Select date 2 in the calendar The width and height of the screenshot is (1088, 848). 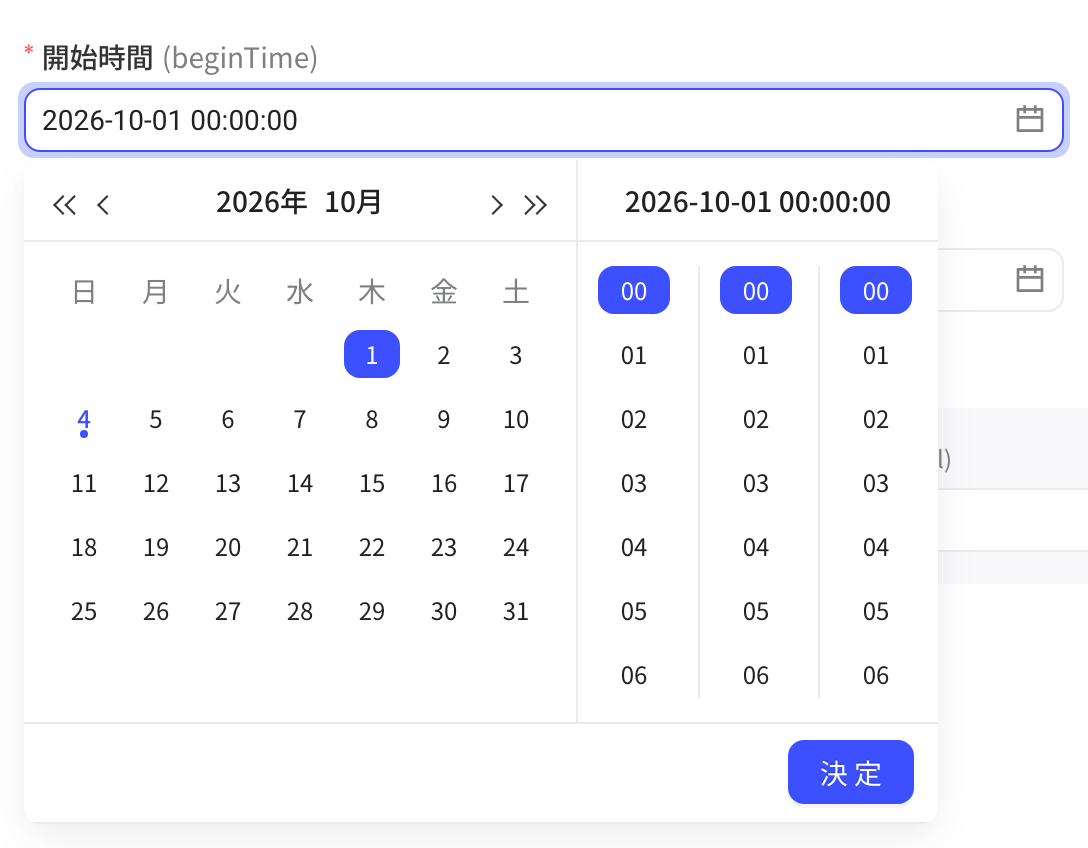click(444, 355)
